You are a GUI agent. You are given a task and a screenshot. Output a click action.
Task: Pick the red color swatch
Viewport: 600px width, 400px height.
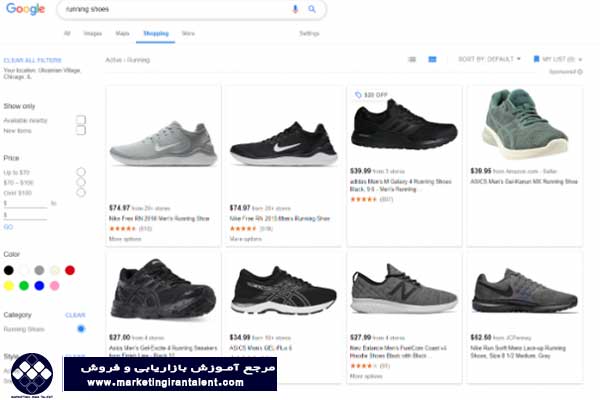(70, 270)
